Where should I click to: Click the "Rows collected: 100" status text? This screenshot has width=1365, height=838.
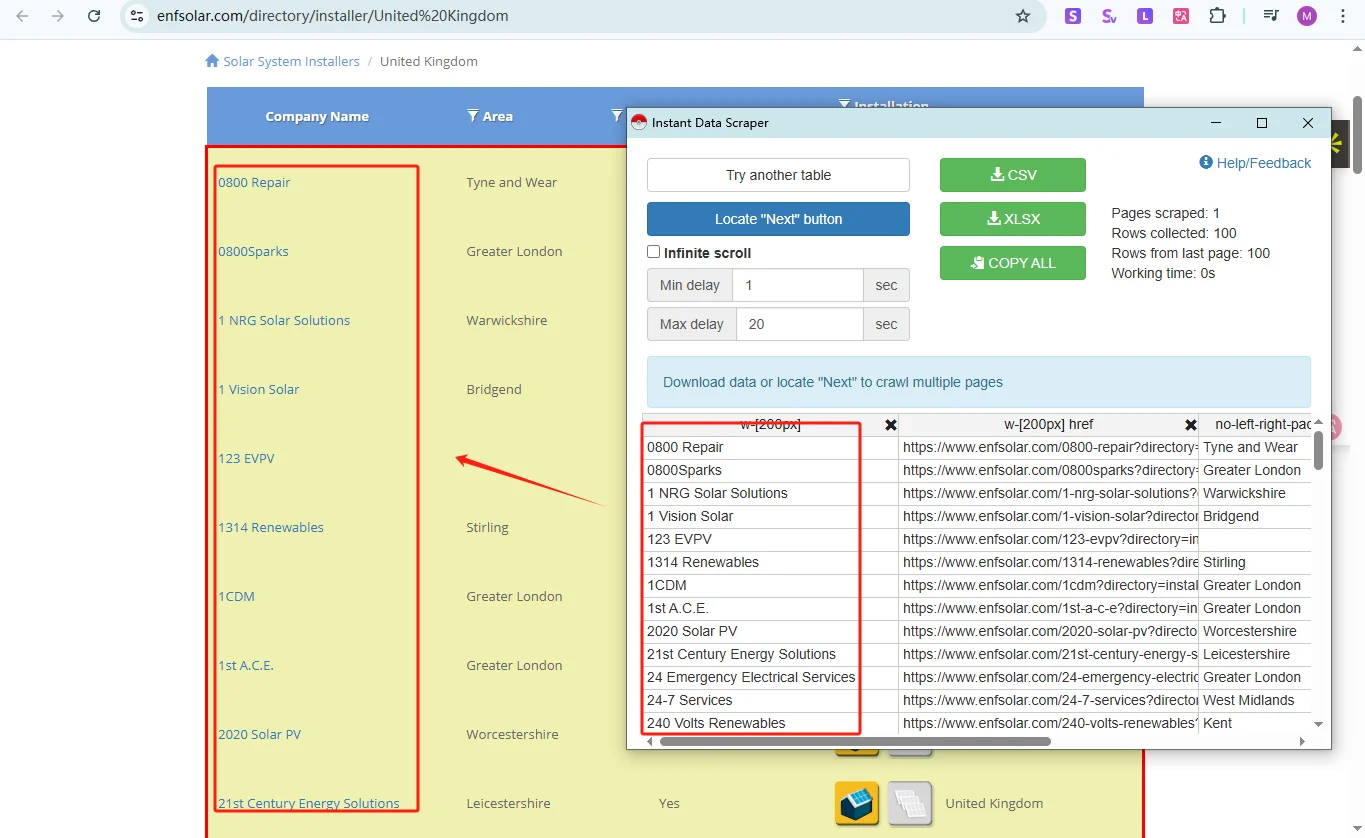pyautogui.click(x=1174, y=233)
